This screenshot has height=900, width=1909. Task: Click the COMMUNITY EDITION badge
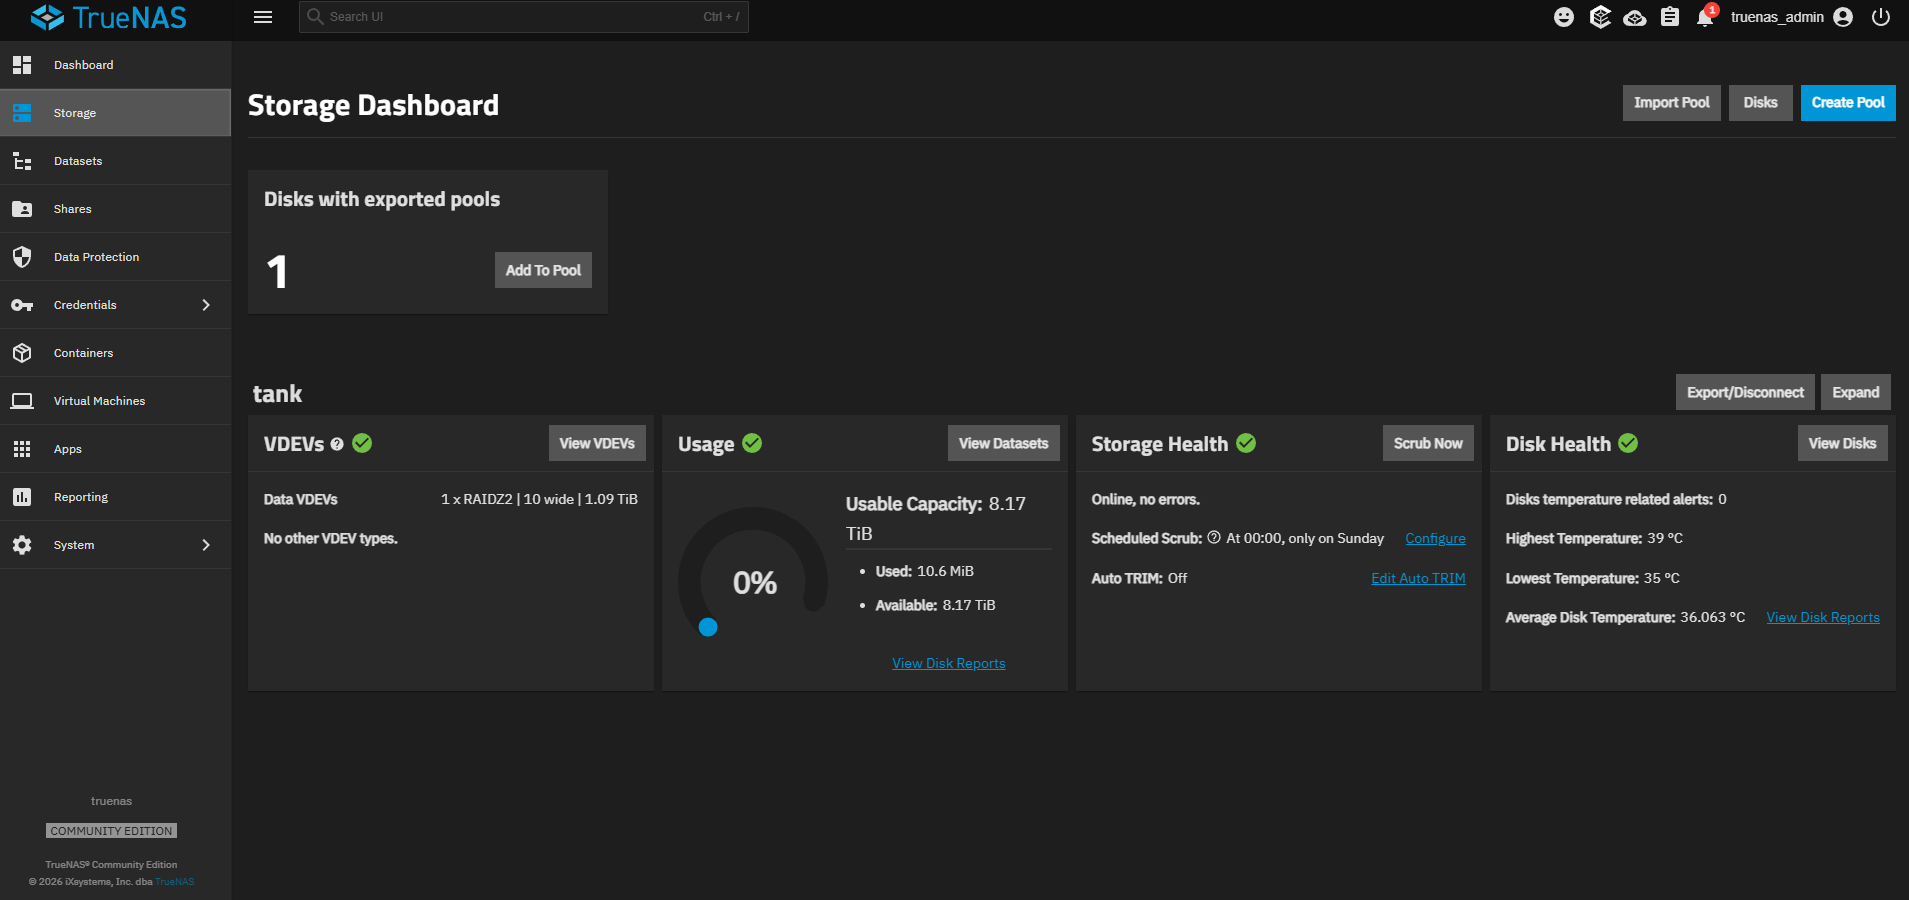tap(111, 831)
